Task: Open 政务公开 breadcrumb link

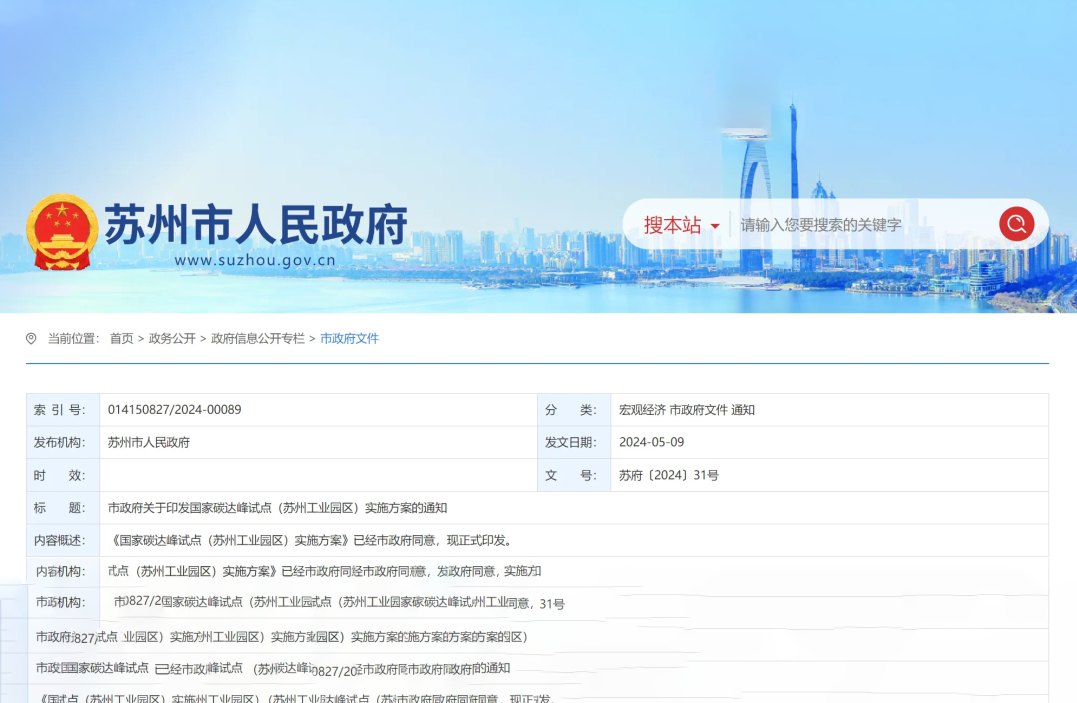Action: point(172,339)
